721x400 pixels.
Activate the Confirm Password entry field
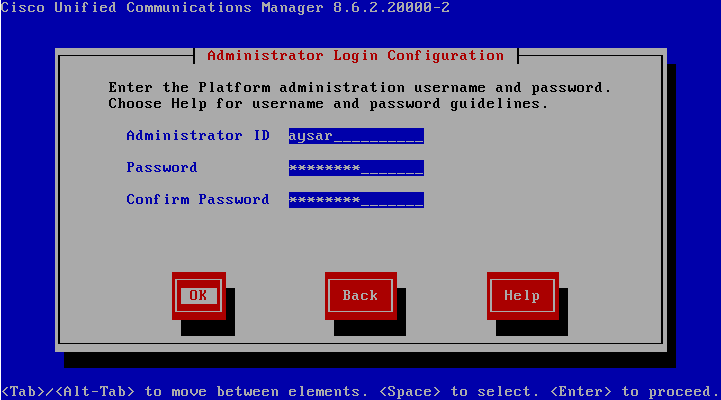point(356,200)
